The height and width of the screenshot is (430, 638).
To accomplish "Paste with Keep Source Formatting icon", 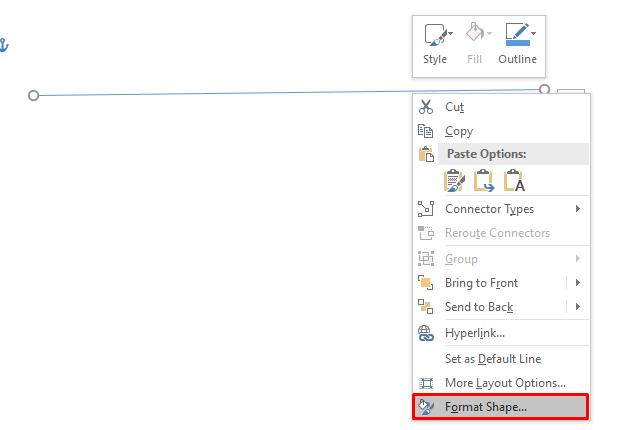I will [454, 181].
